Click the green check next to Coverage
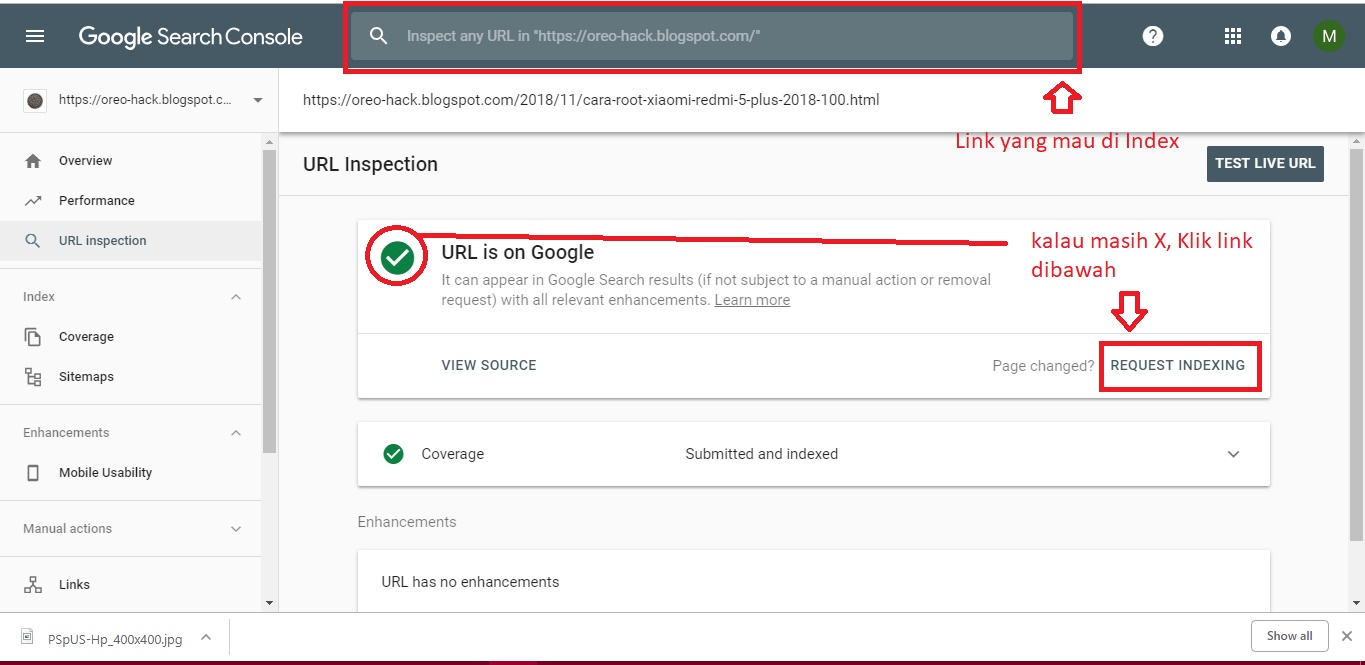Image resolution: width=1365 pixels, height=665 pixels. tap(394, 454)
